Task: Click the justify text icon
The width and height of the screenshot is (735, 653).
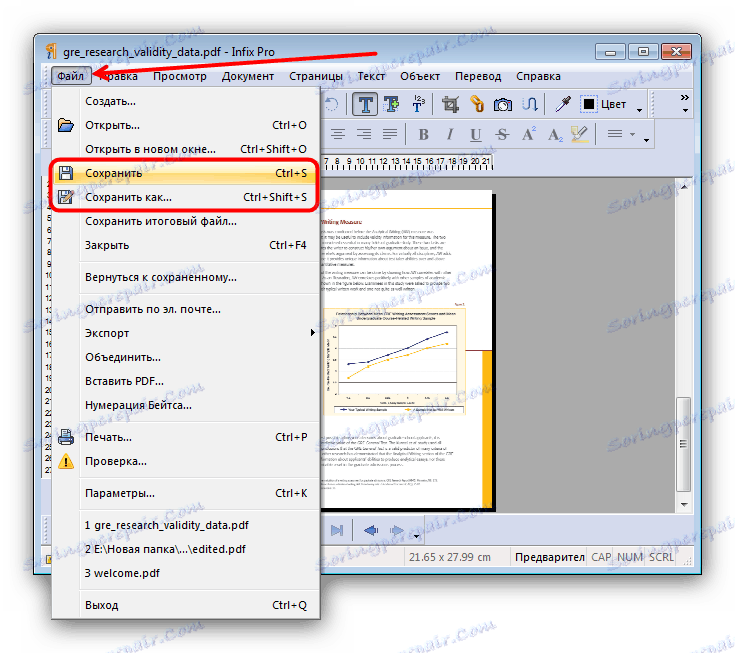Action: pos(390,135)
